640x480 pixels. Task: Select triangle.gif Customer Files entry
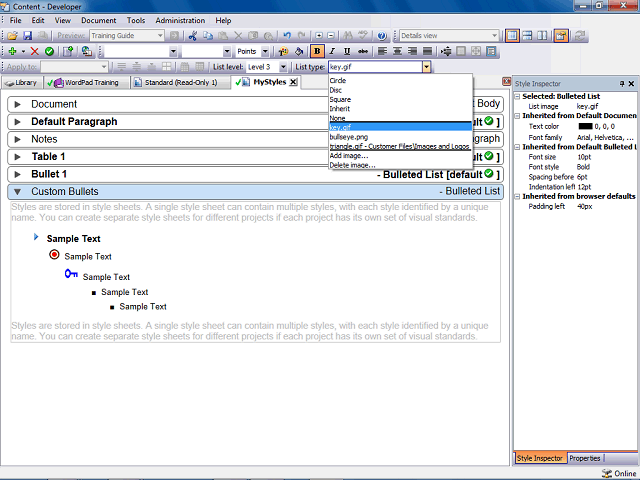point(400,147)
